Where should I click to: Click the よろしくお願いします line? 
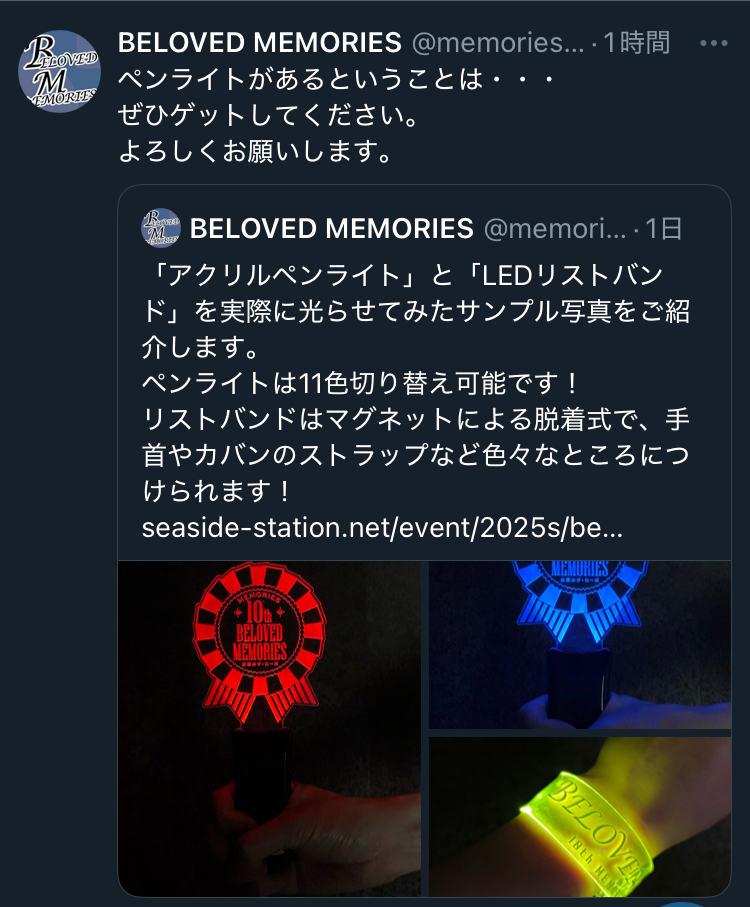tap(255, 151)
